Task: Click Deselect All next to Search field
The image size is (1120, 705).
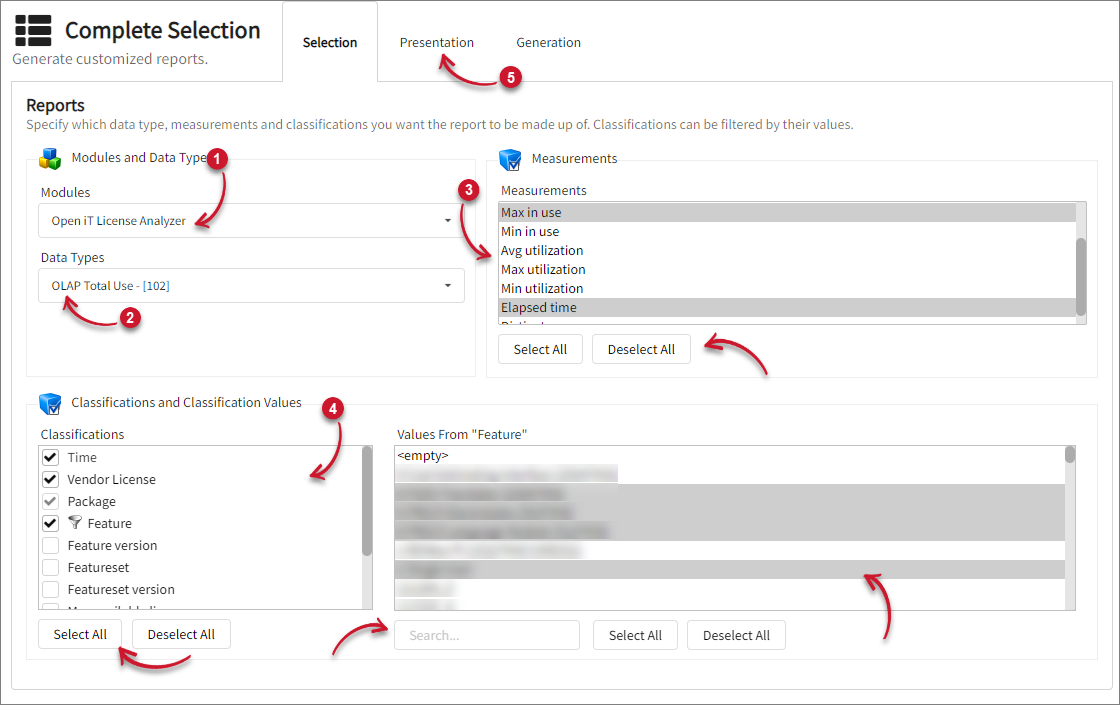Action: [x=736, y=635]
